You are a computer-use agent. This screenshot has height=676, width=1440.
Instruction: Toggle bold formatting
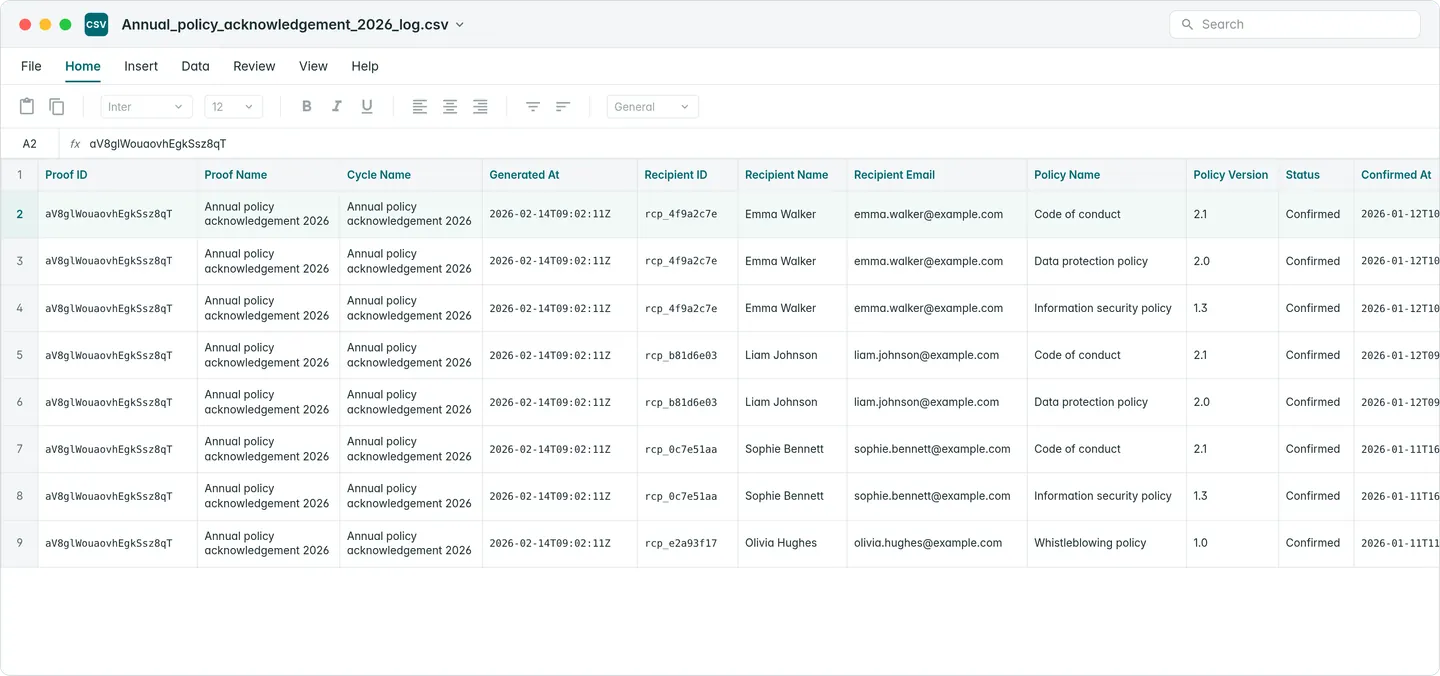click(x=307, y=106)
